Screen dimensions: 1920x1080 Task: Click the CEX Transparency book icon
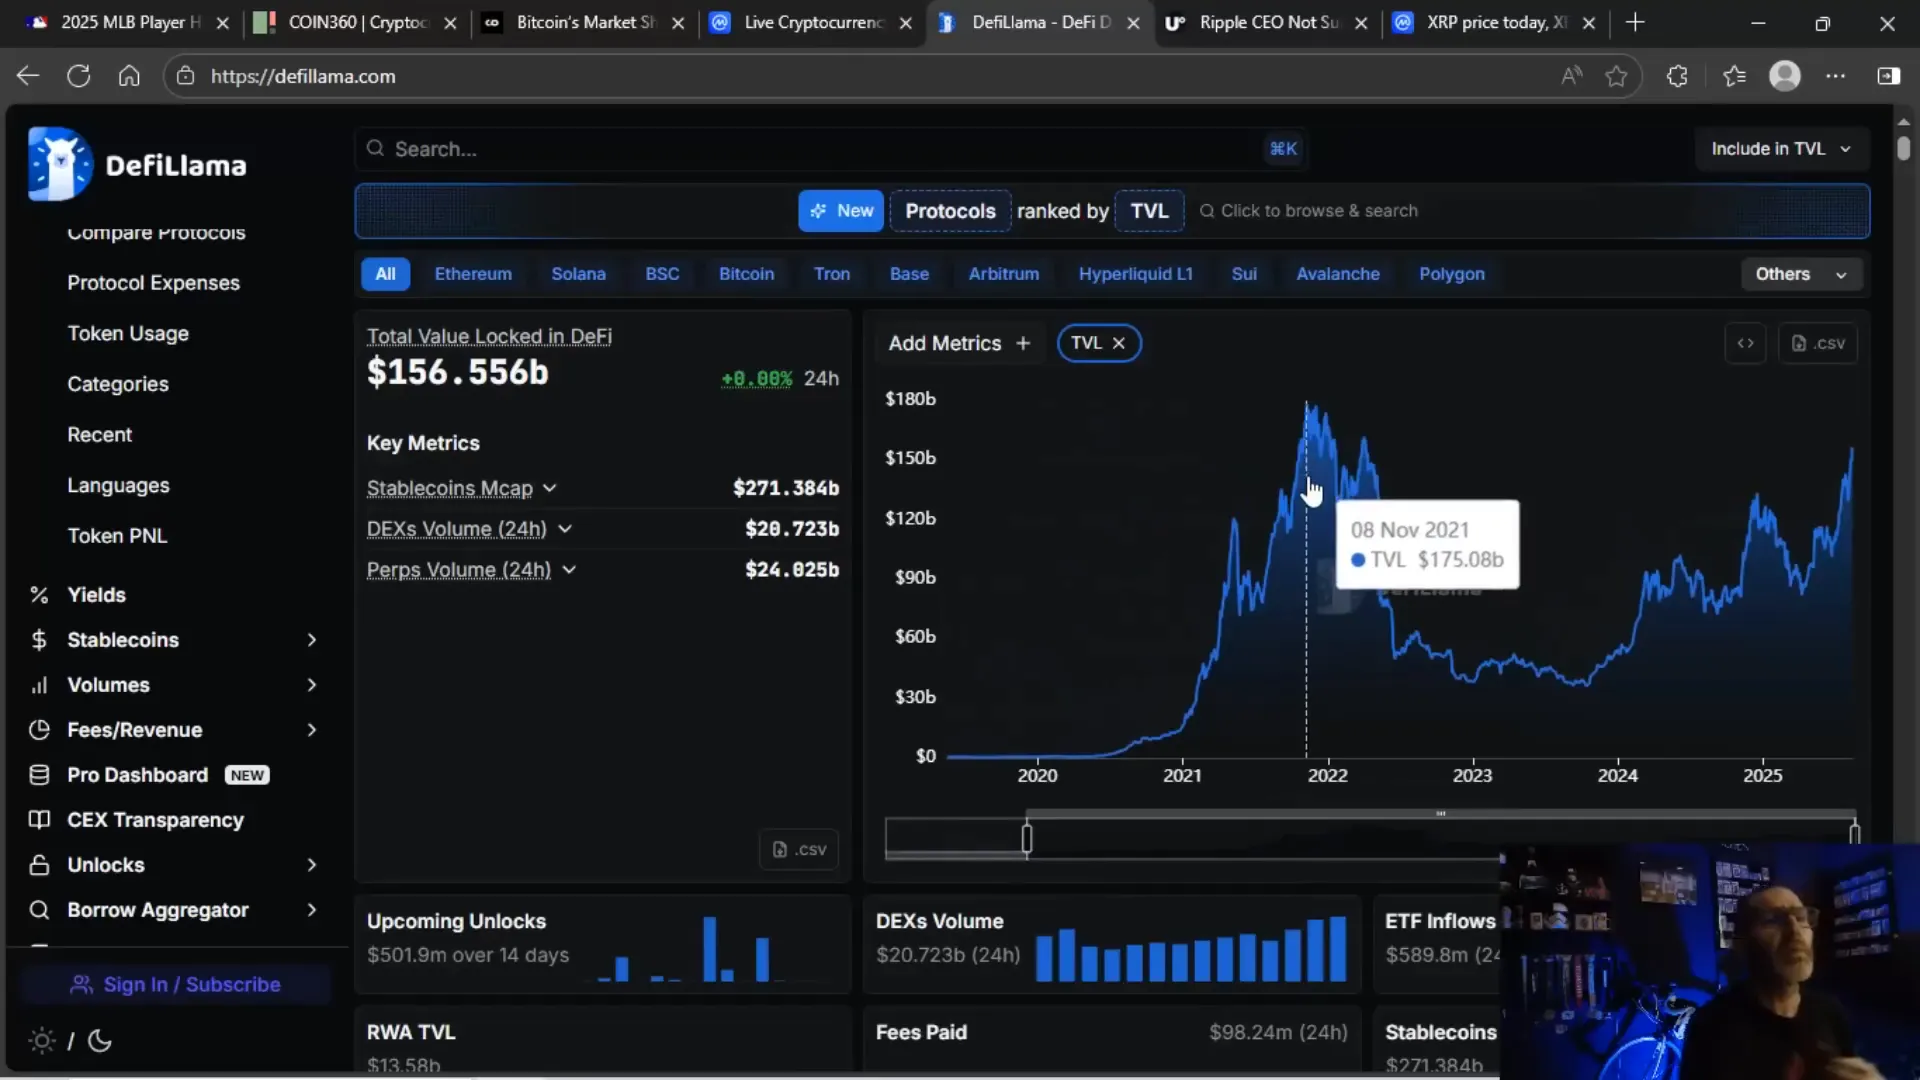39,820
